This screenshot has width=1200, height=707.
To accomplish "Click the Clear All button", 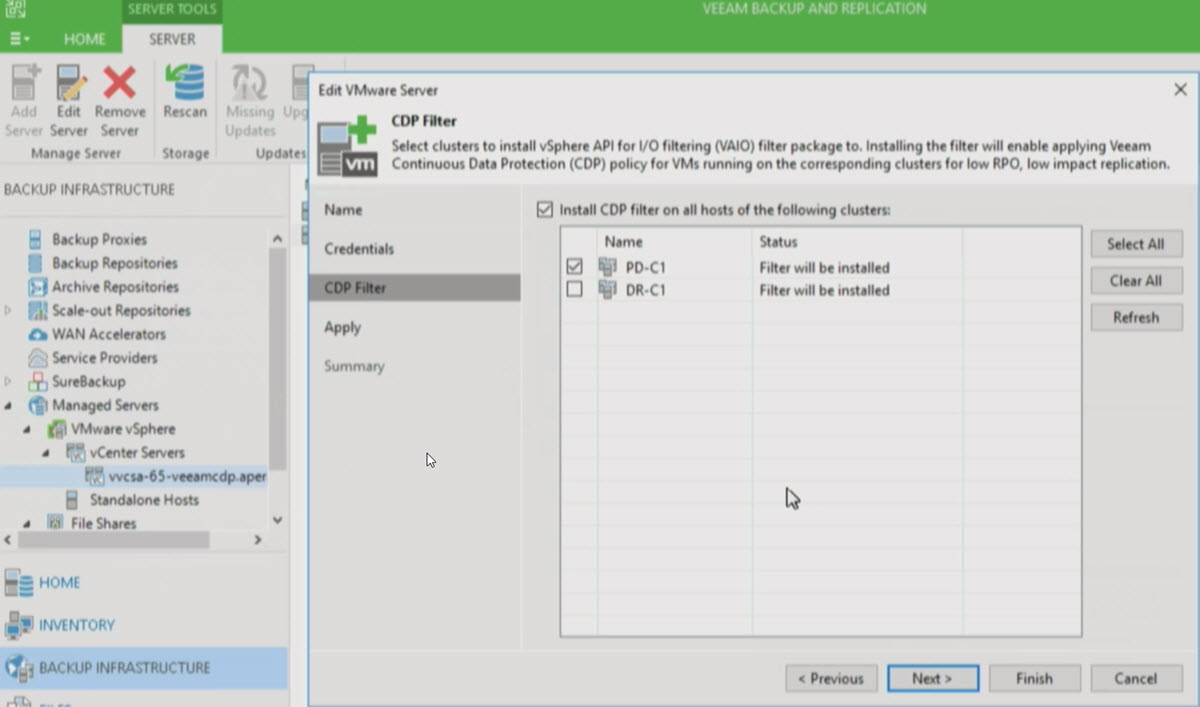I will [x=1136, y=281].
